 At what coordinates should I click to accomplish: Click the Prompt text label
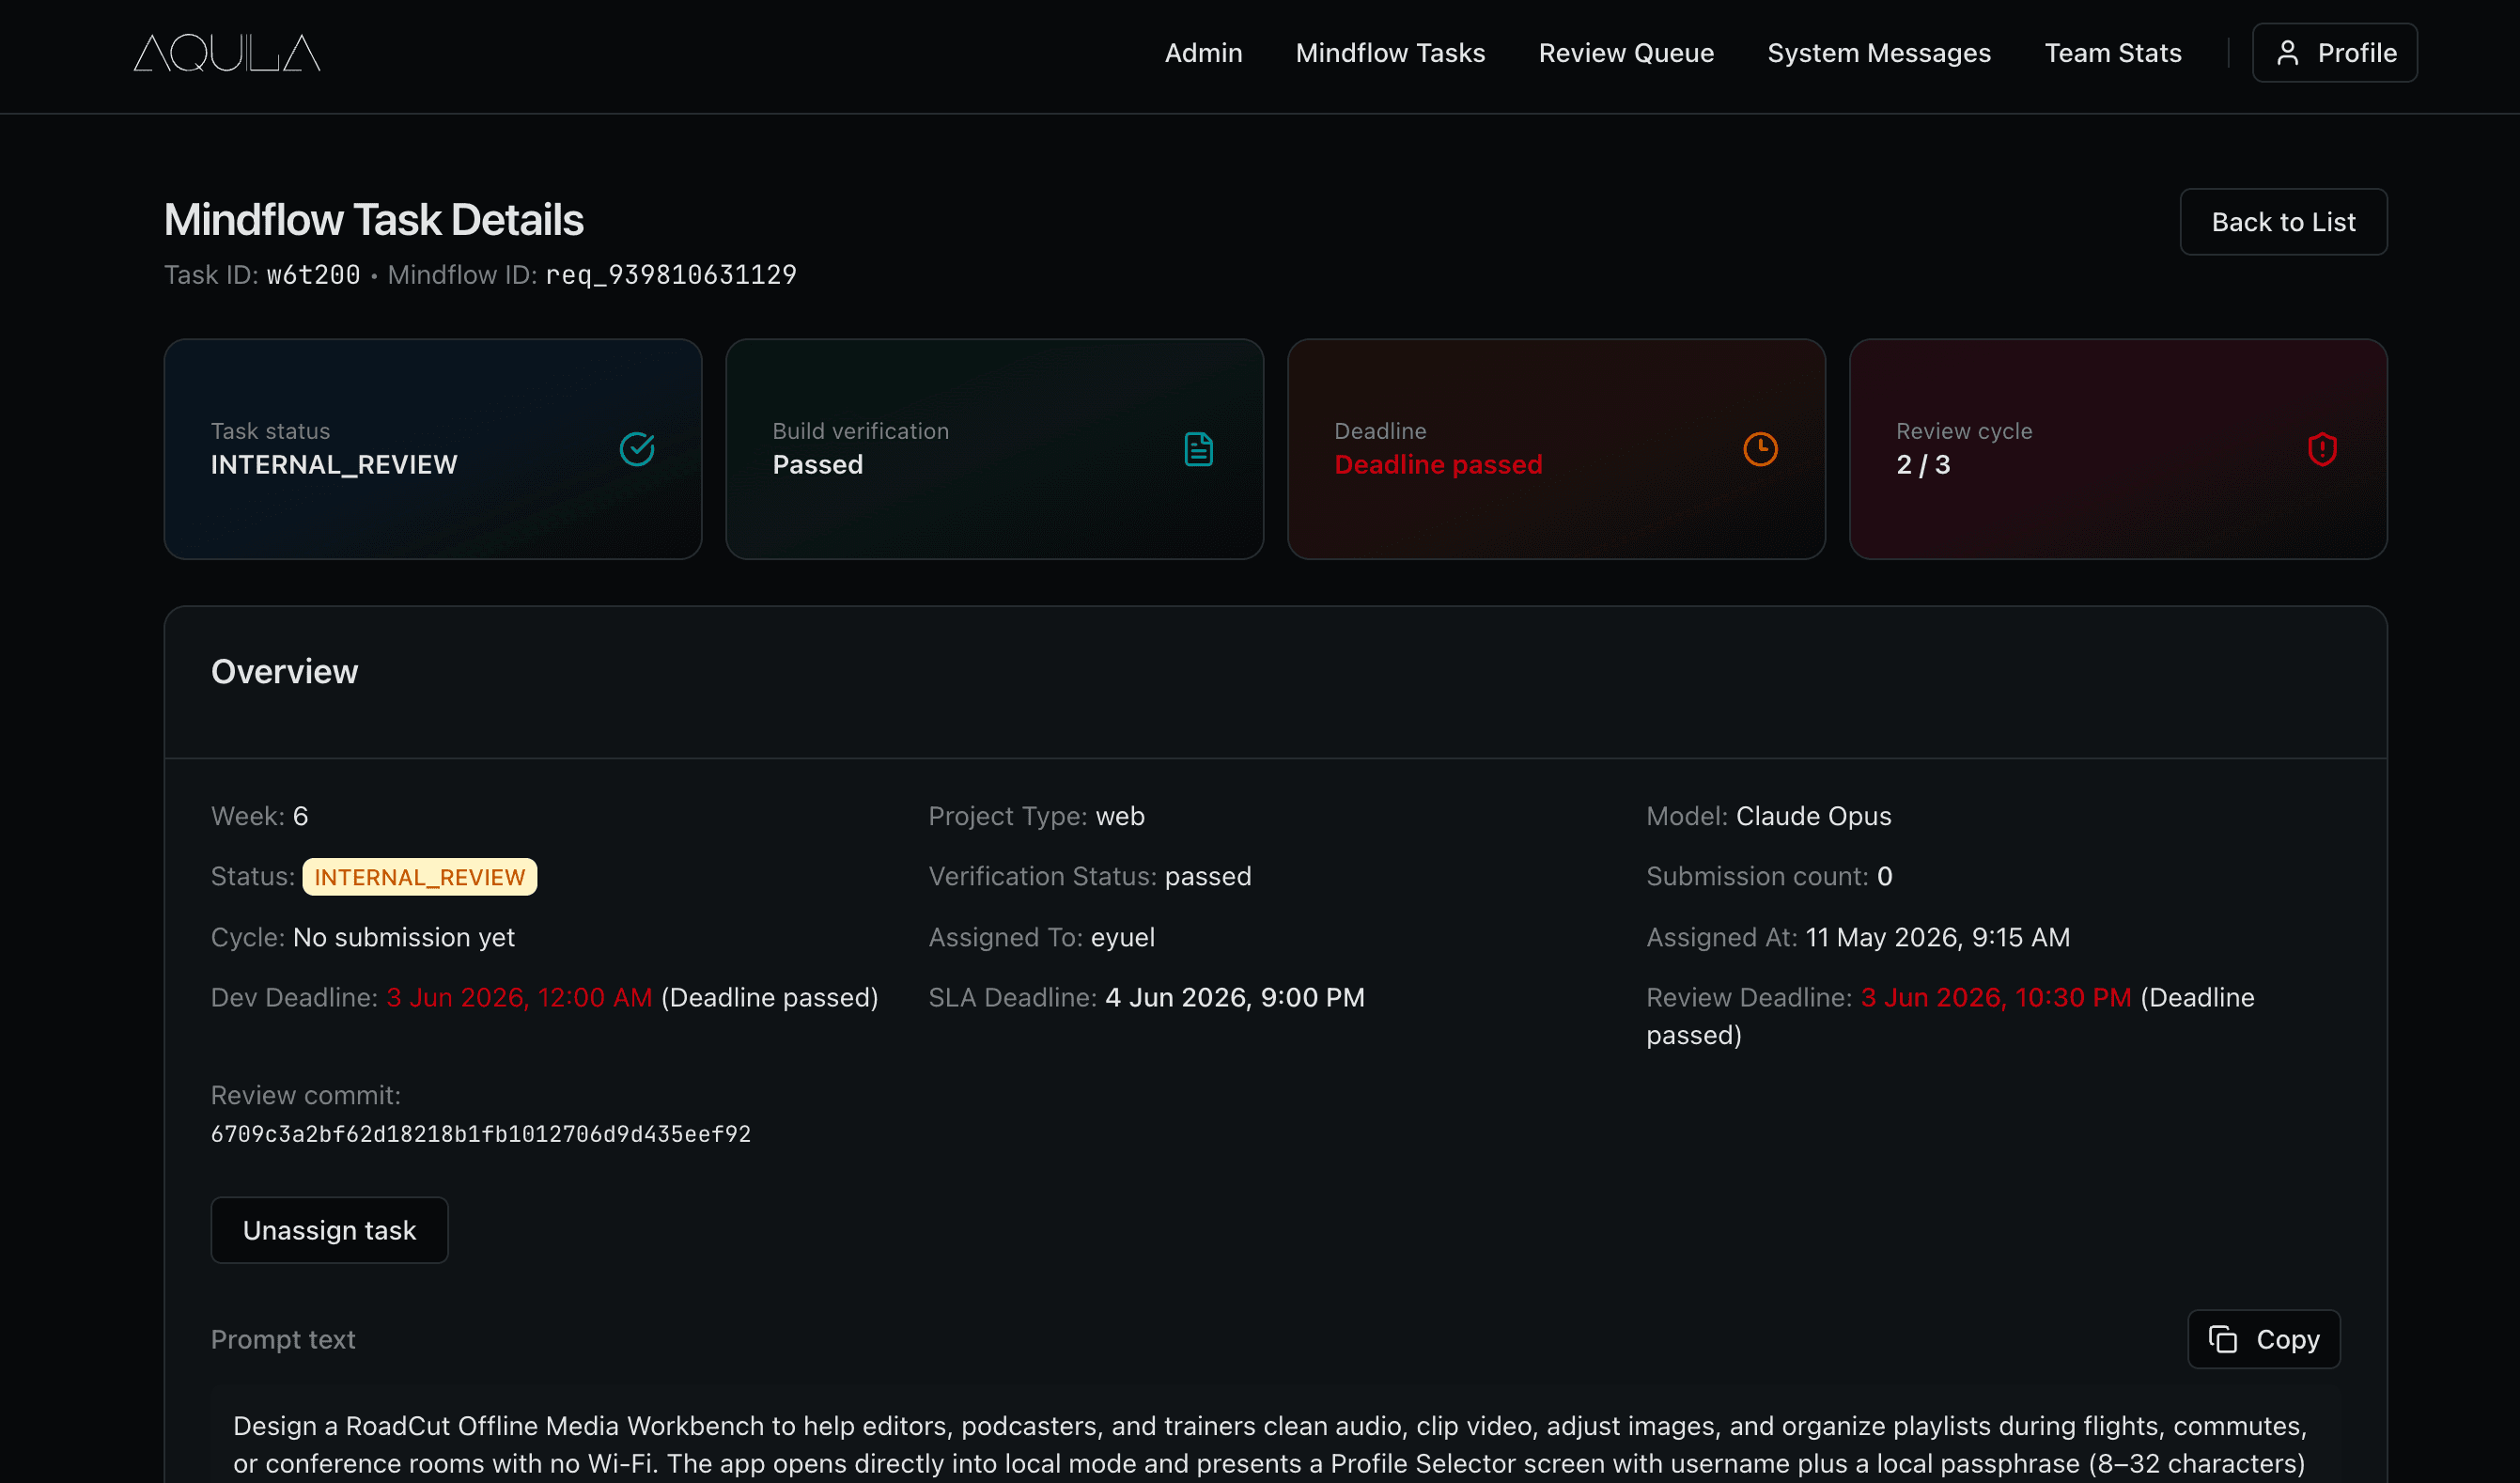pos(283,1339)
